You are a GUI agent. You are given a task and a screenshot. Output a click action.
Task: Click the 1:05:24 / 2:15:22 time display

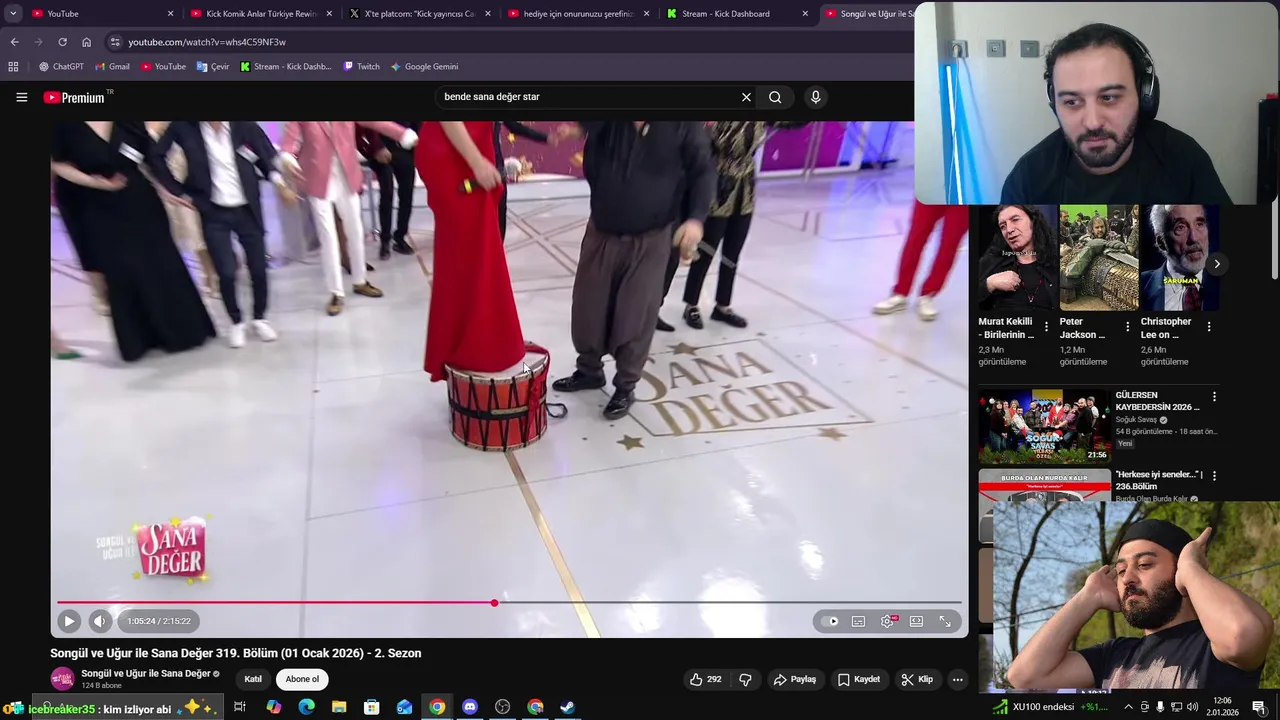[x=159, y=621]
